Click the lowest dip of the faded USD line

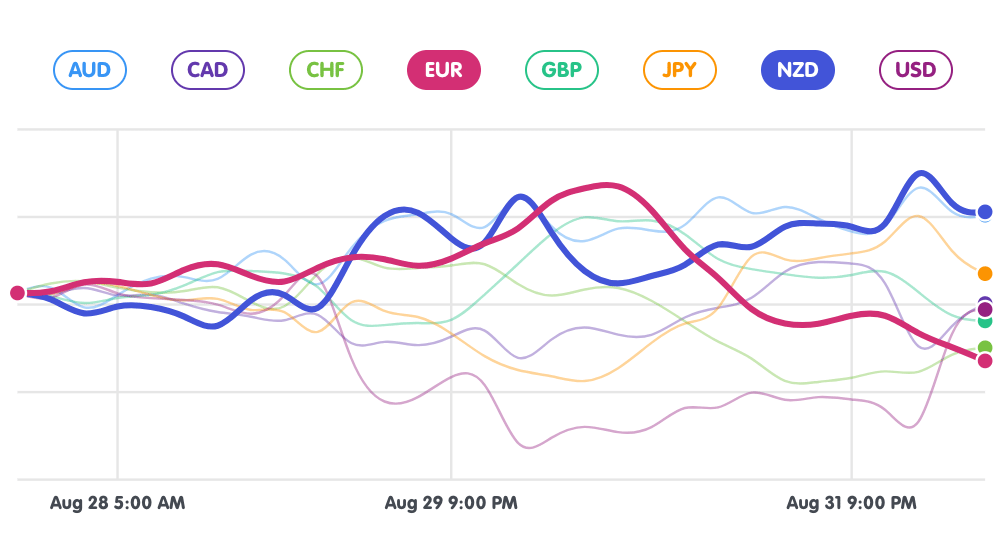click(x=529, y=447)
